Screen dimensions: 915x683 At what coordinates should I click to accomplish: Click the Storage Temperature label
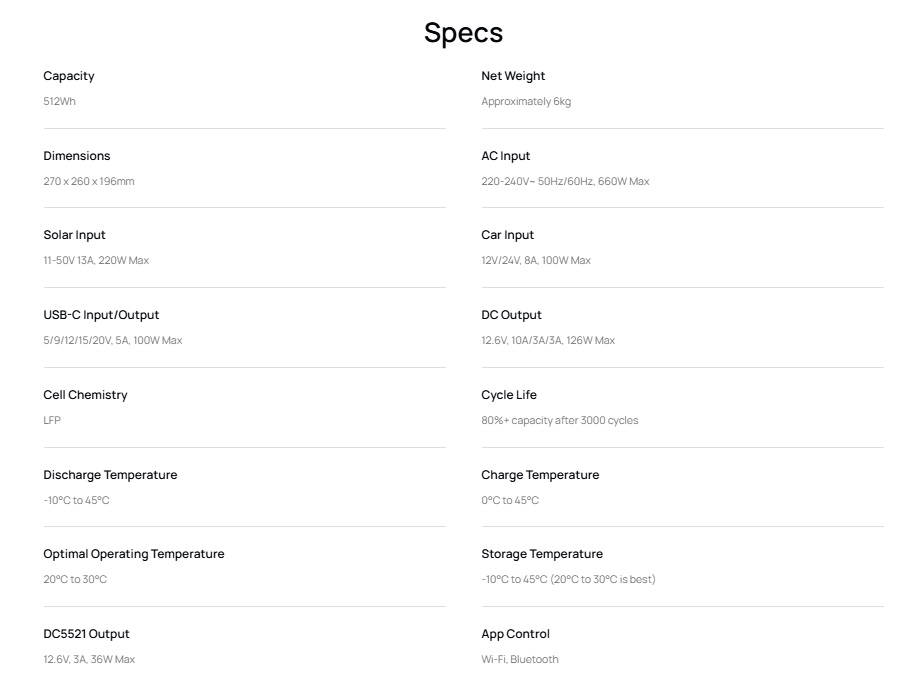(542, 554)
